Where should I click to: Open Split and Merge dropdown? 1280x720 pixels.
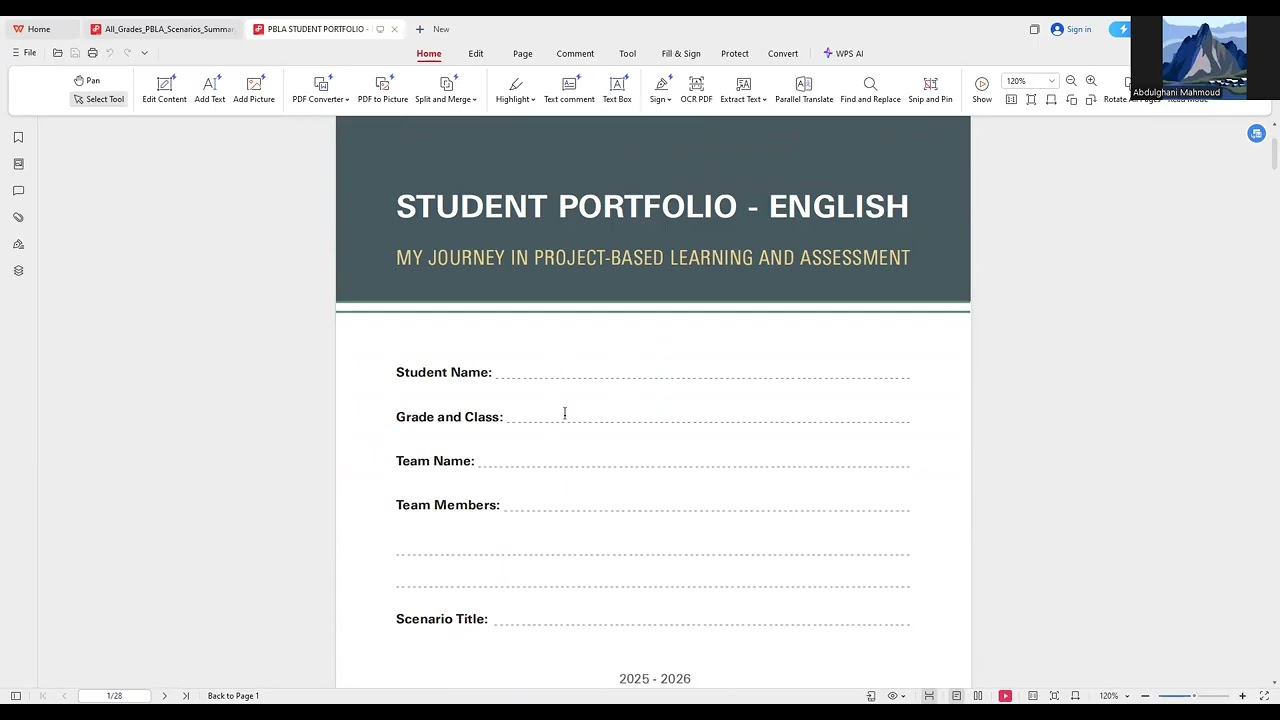(446, 90)
